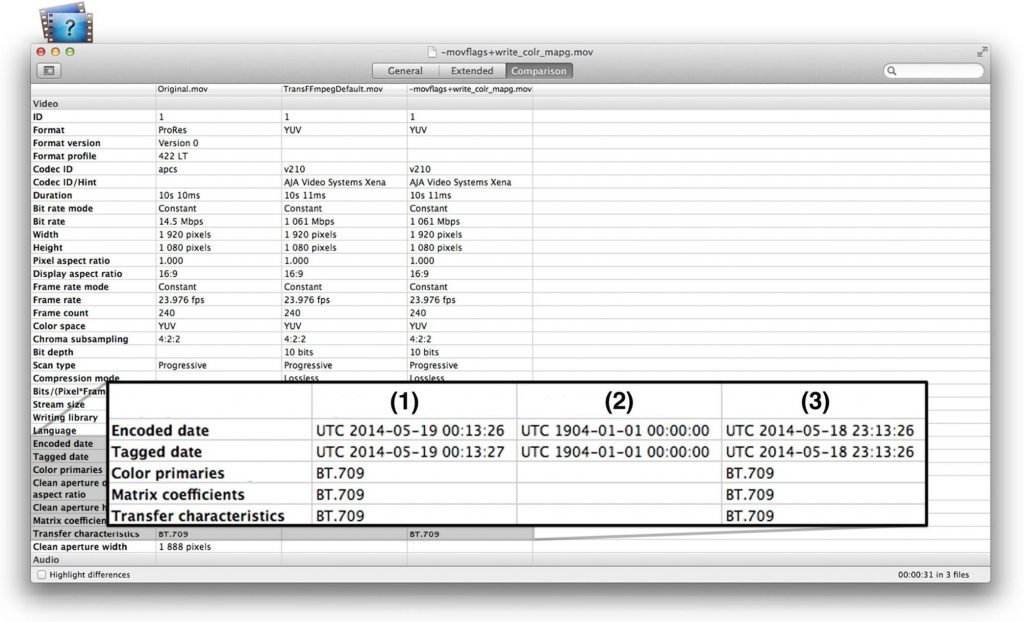
Task: Select the Pixel aspect ratio row label
Action: (71, 261)
